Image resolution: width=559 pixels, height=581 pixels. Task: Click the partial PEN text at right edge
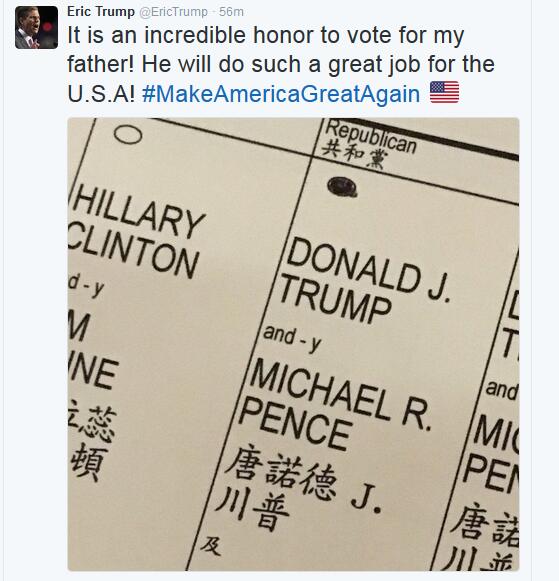(x=490, y=473)
